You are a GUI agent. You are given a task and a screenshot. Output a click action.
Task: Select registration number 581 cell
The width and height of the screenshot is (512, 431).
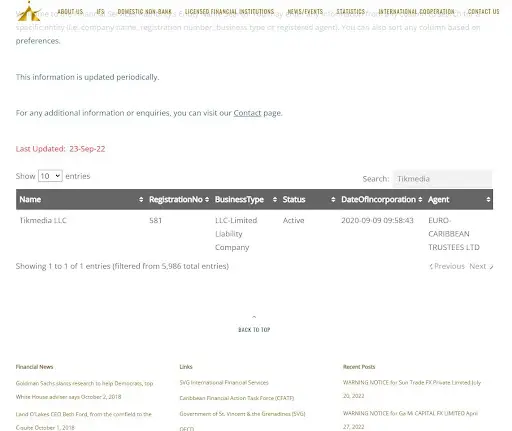coord(155,220)
